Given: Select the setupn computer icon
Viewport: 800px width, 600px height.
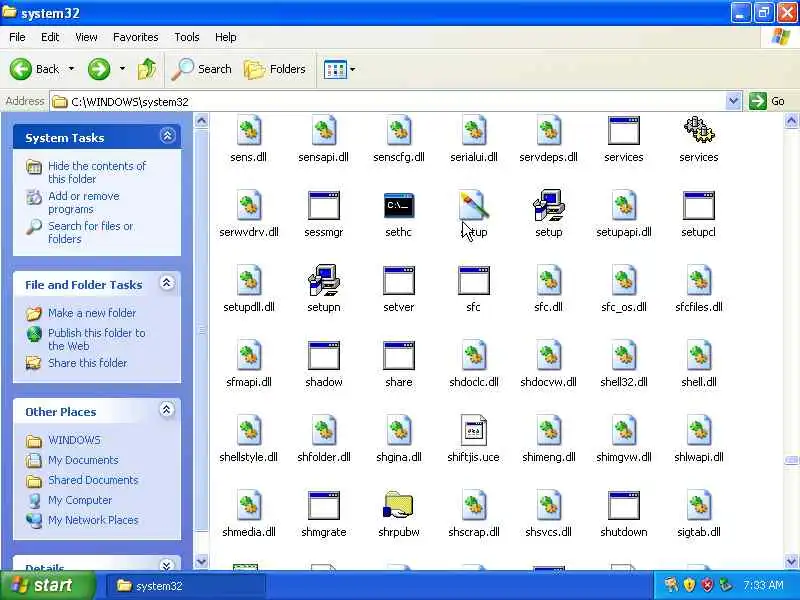Looking at the screenshot, I should 323,280.
